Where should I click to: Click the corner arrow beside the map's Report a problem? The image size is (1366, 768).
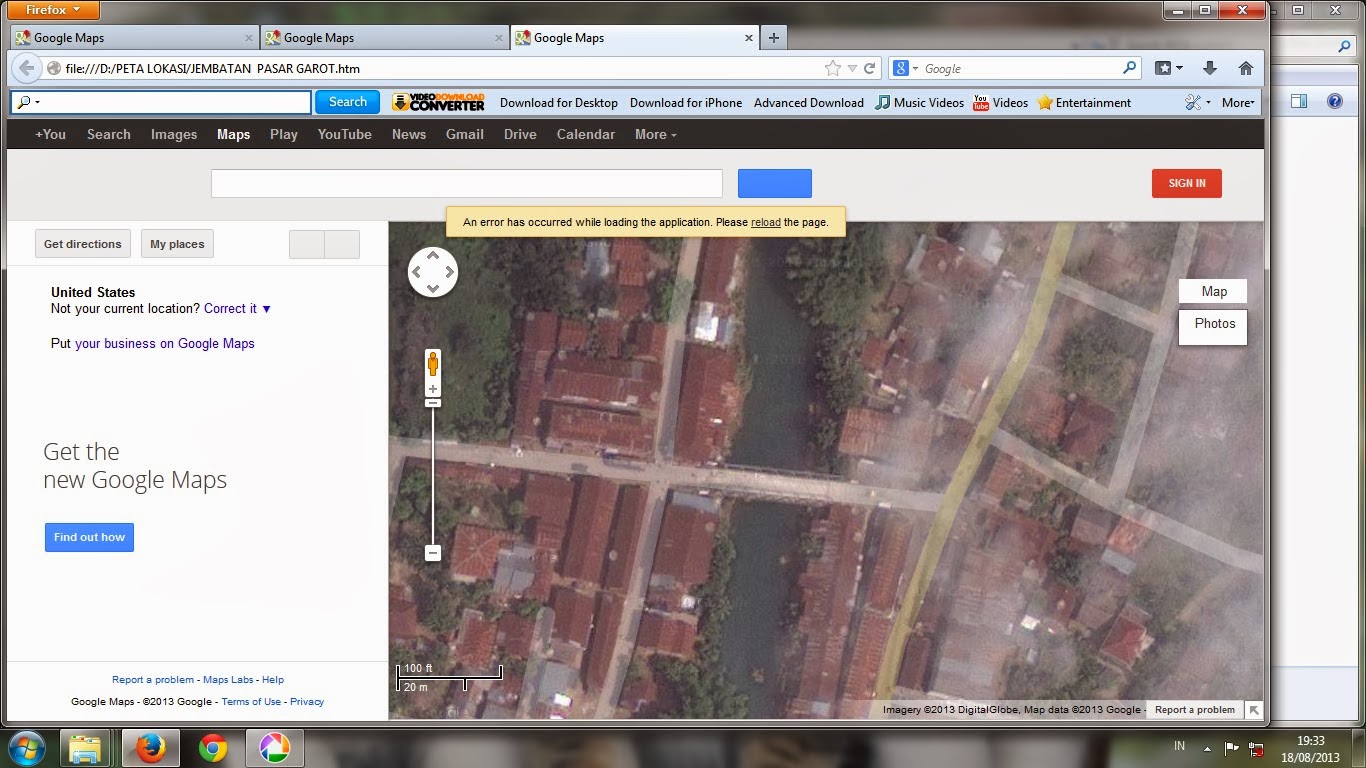point(1253,710)
